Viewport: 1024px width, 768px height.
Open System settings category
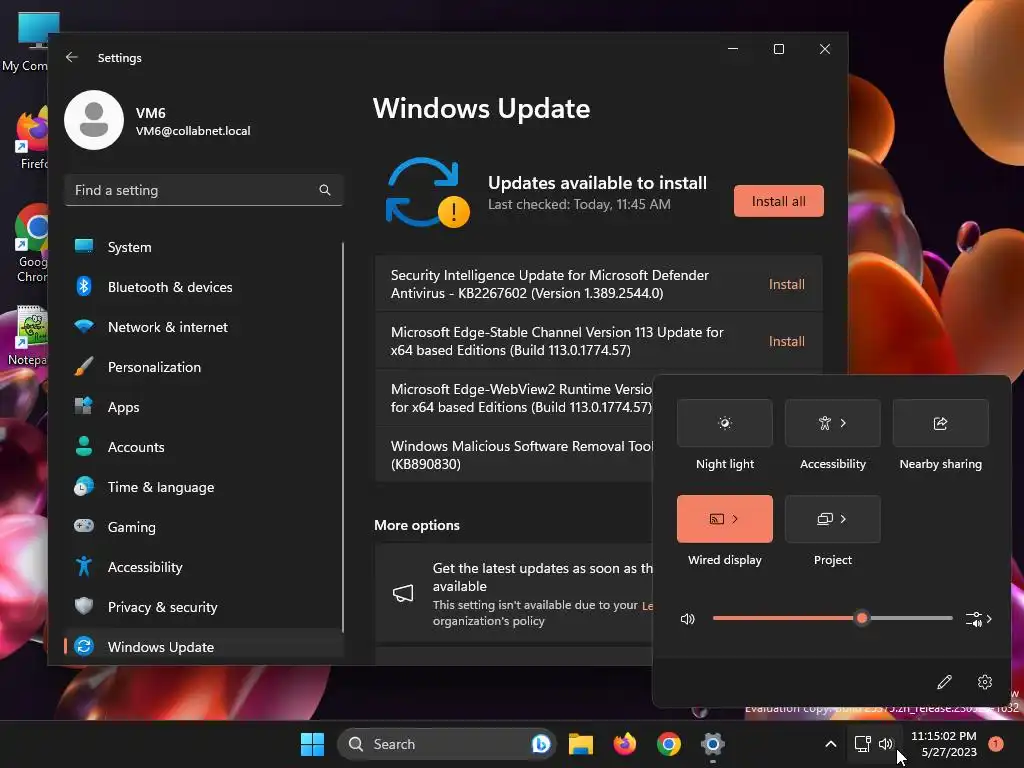pos(203,247)
